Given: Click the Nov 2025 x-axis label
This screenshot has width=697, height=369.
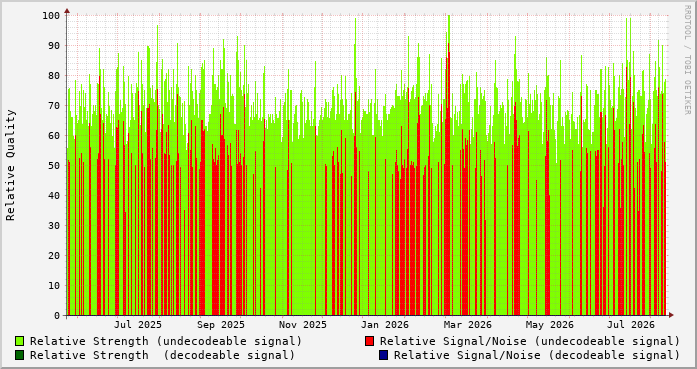Looking at the screenshot, I should click(x=303, y=325).
